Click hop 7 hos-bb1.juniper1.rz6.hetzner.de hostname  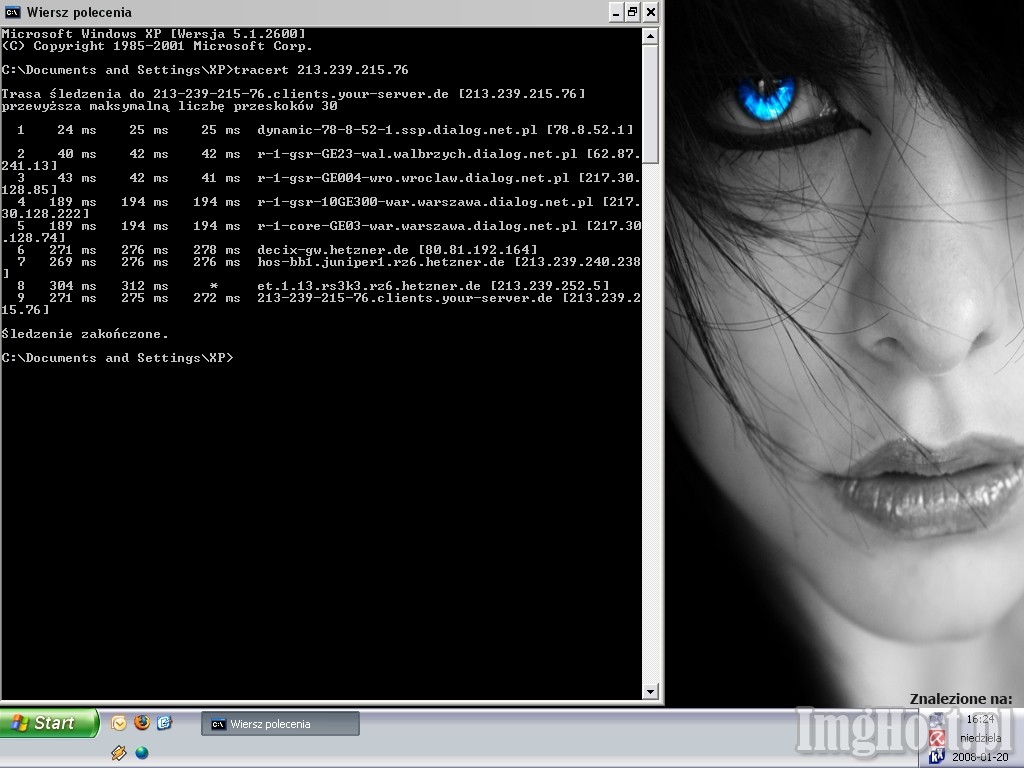coord(381,262)
